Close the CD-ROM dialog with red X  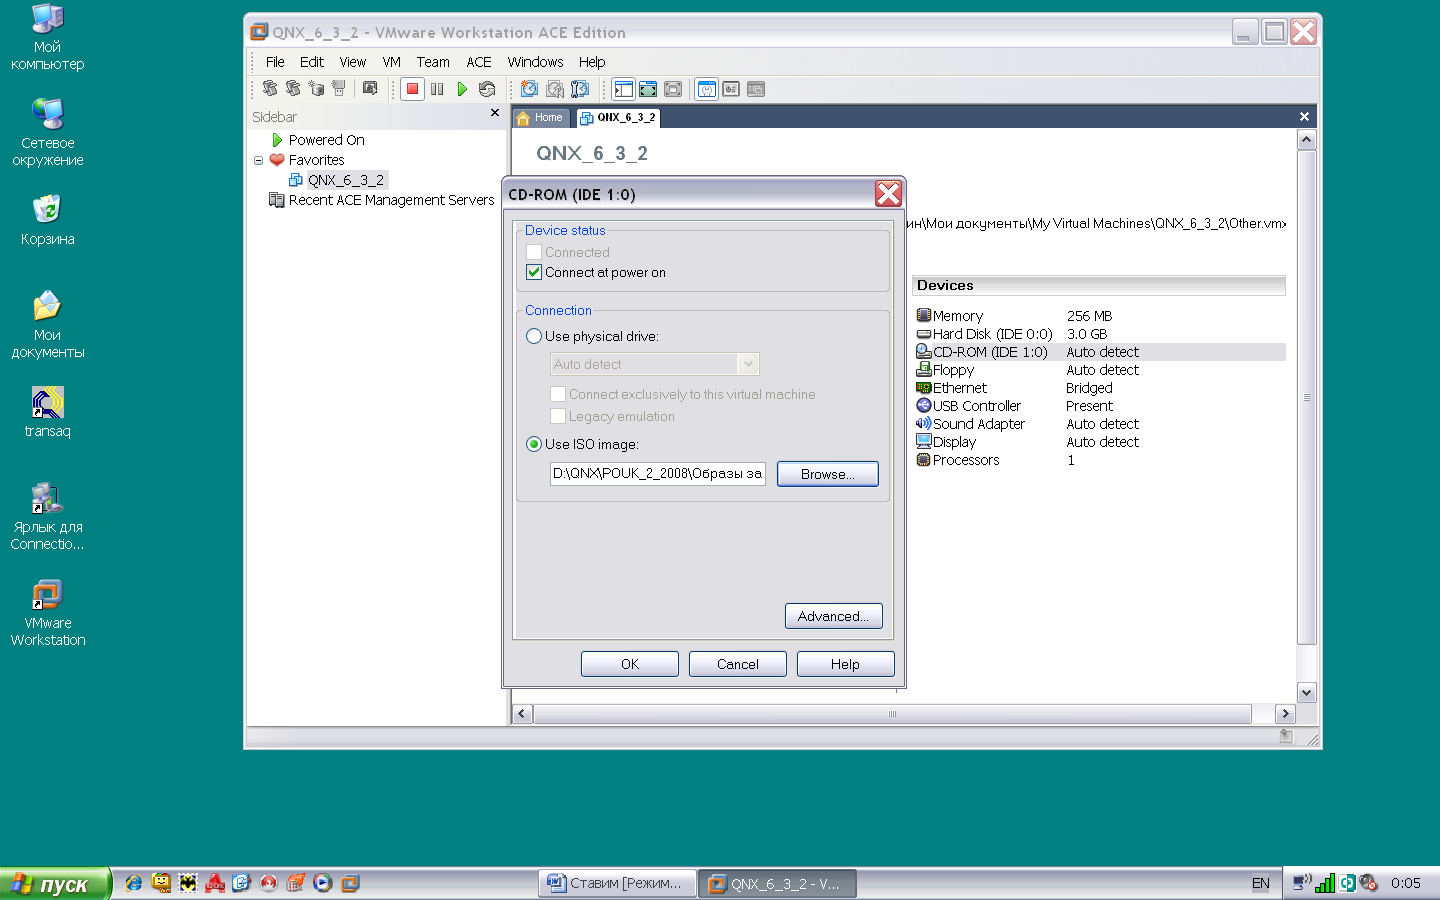click(888, 193)
